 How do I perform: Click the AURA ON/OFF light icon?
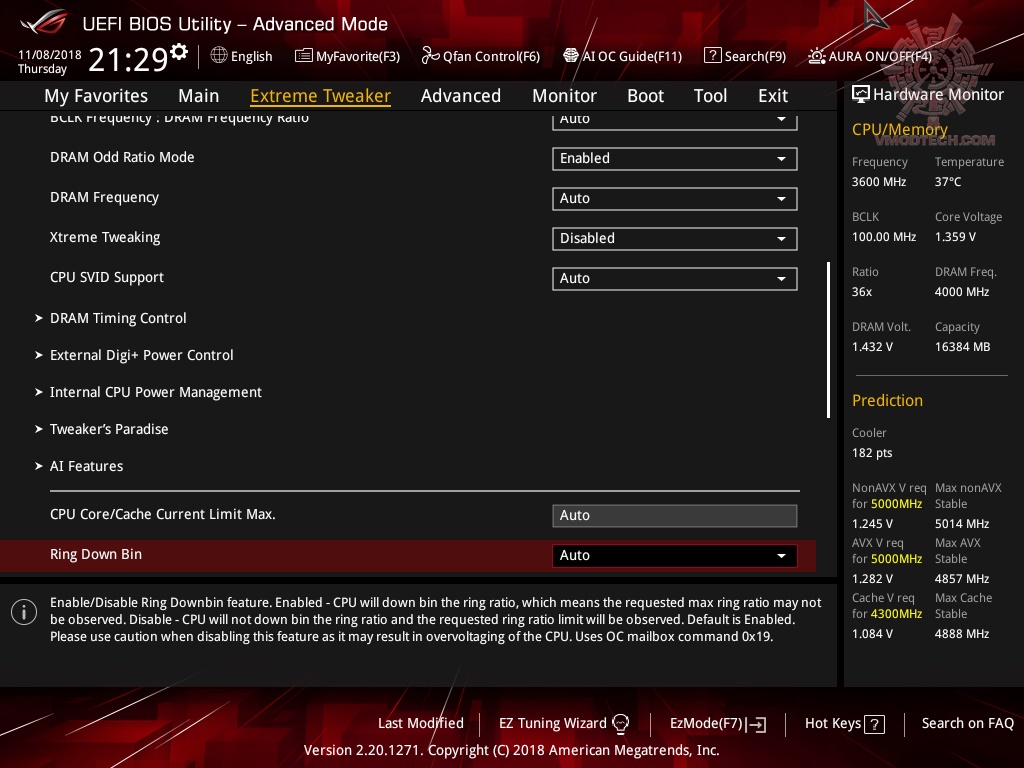tap(816, 56)
